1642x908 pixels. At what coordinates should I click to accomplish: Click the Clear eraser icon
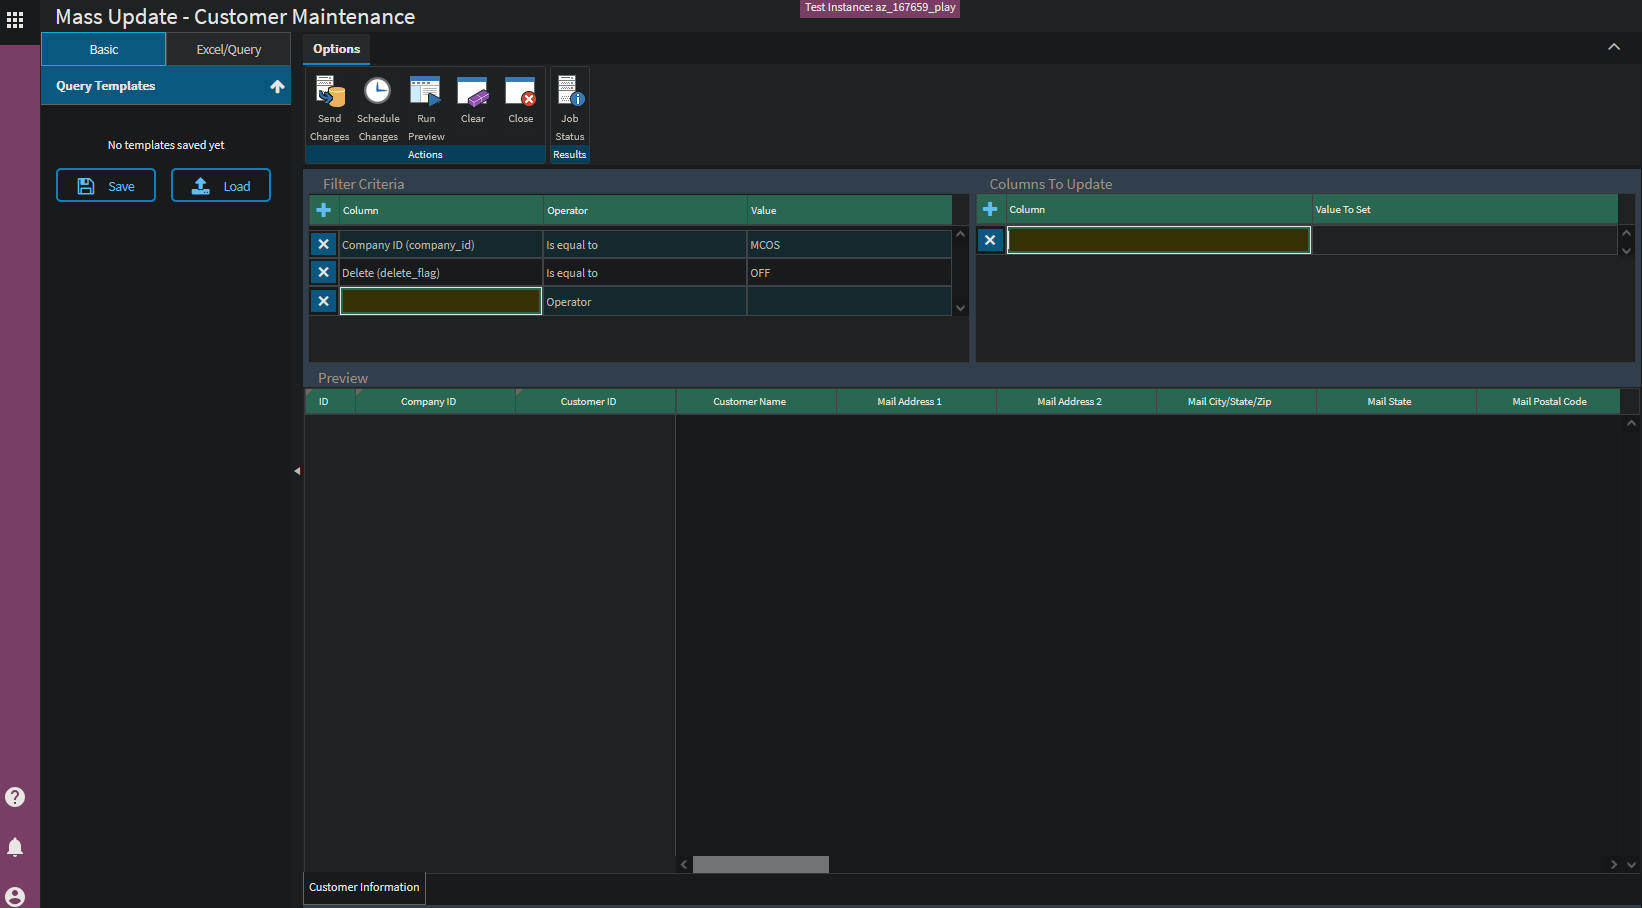(473, 94)
